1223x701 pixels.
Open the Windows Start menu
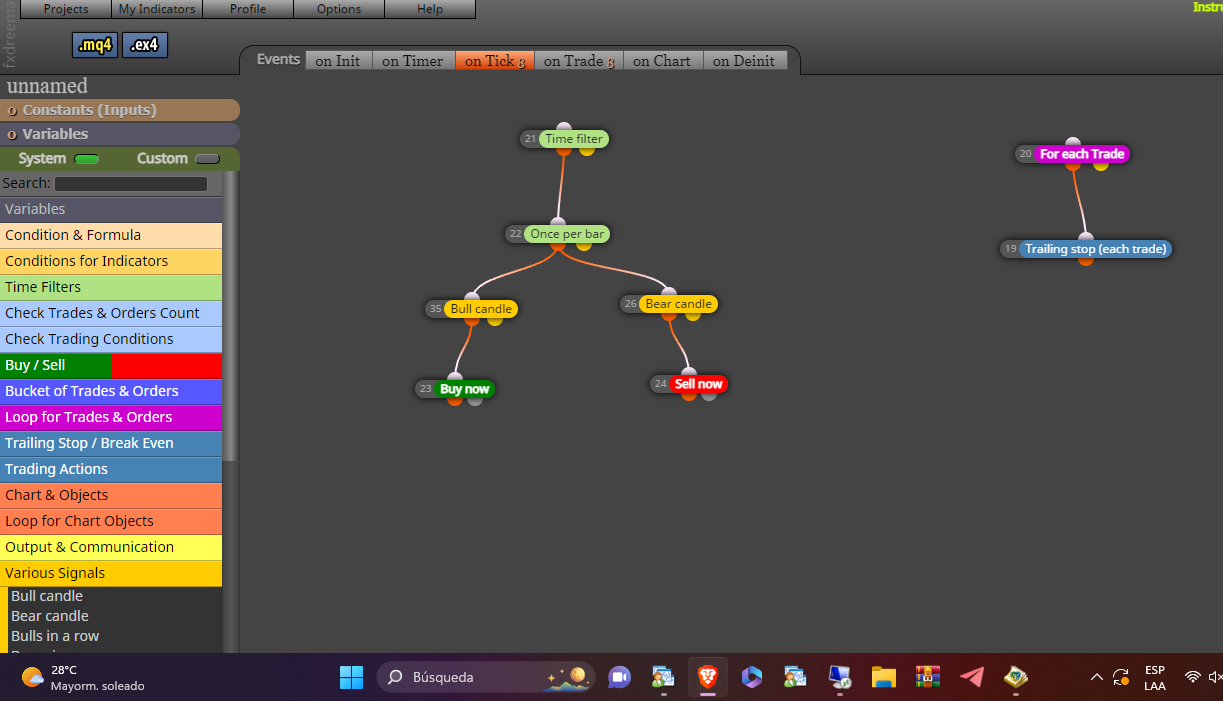[x=351, y=677]
